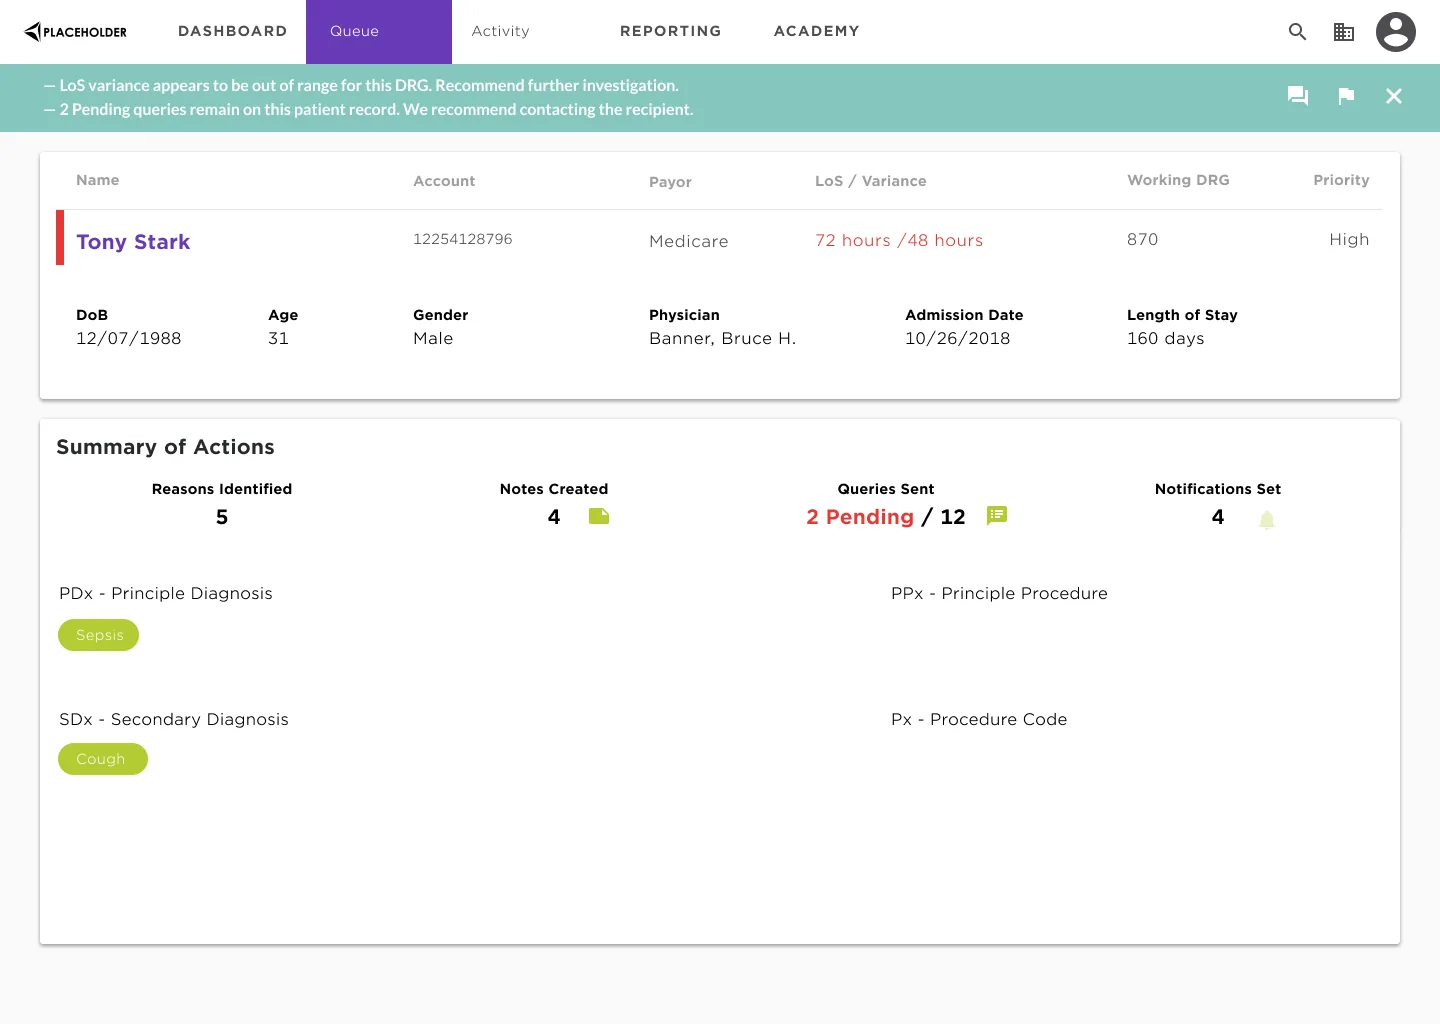Click the 72 hours /48 hours variance
The image size is (1440, 1024).
(x=899, y=240)
